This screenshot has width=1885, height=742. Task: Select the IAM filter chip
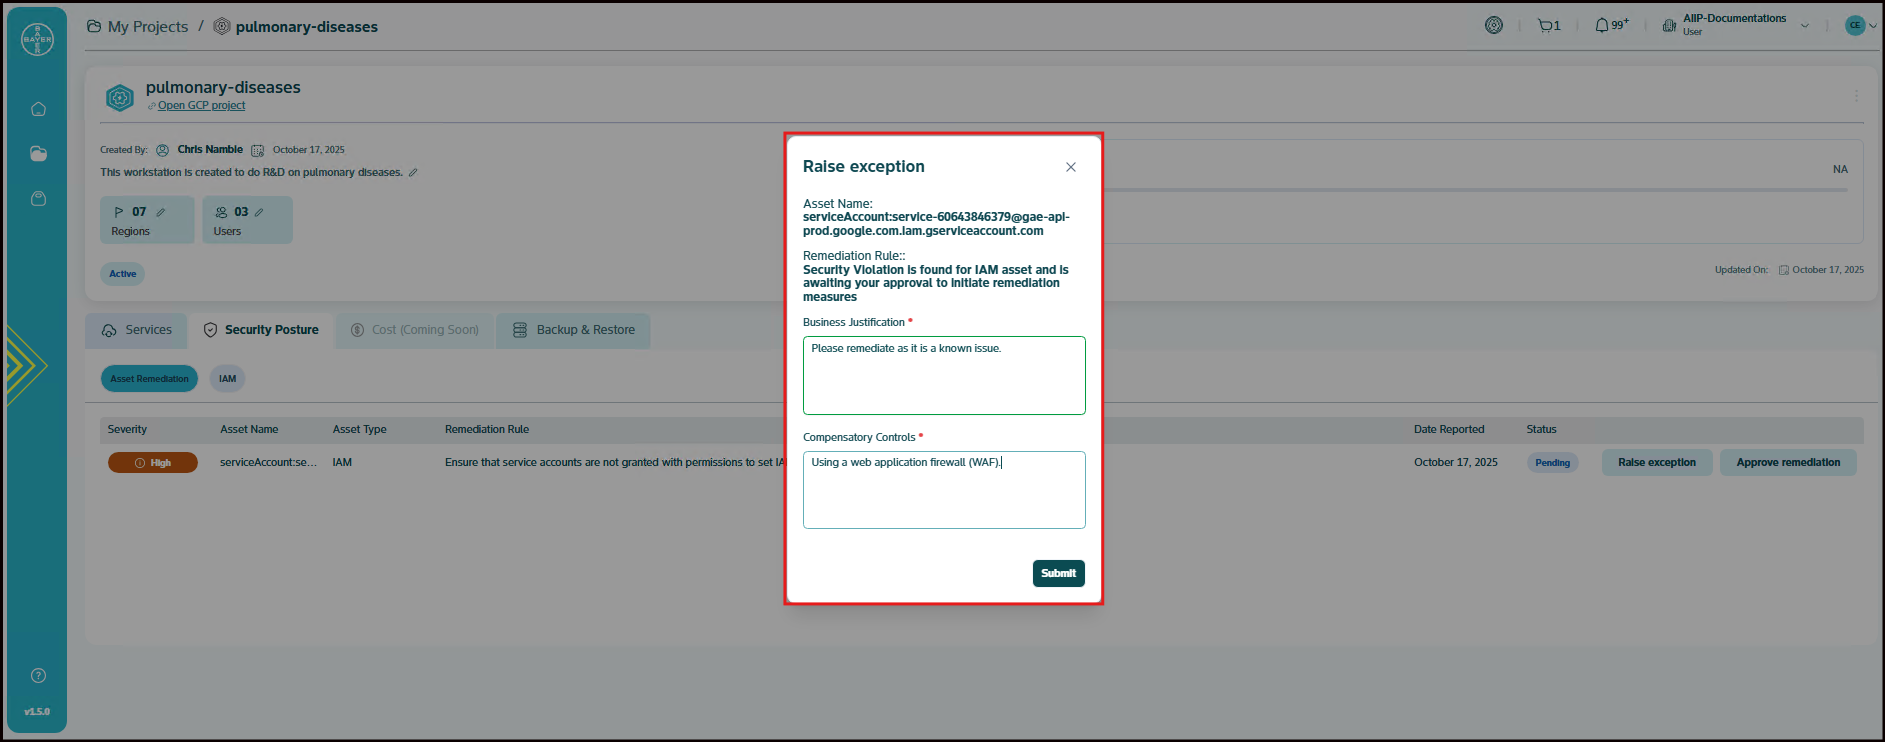click(x=228, y=379)
